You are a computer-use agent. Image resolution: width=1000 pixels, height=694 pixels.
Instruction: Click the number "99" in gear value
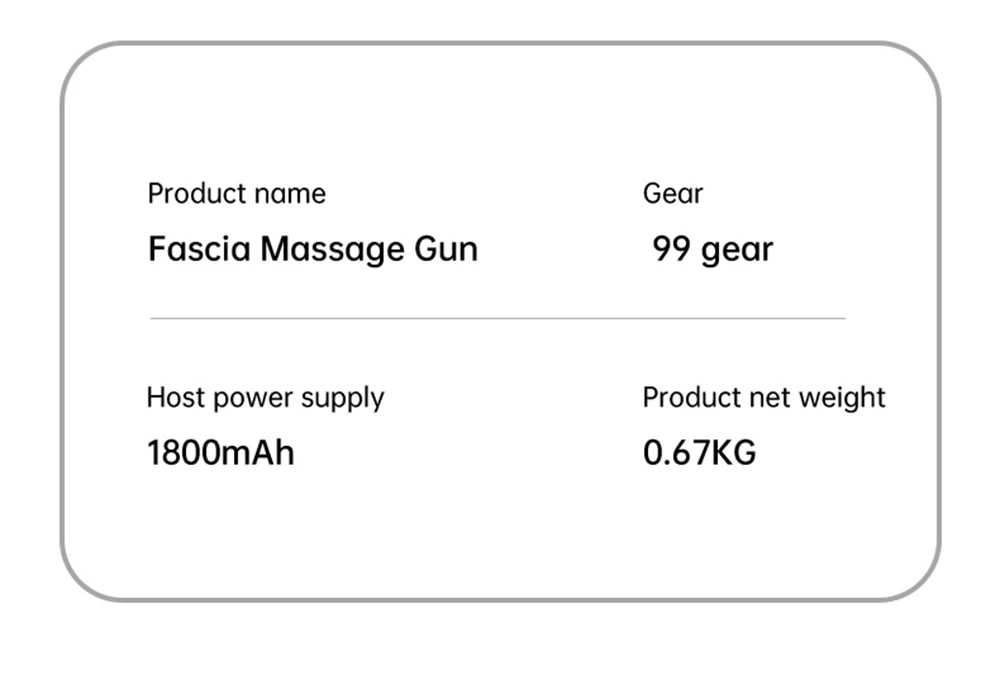(671, 249)
